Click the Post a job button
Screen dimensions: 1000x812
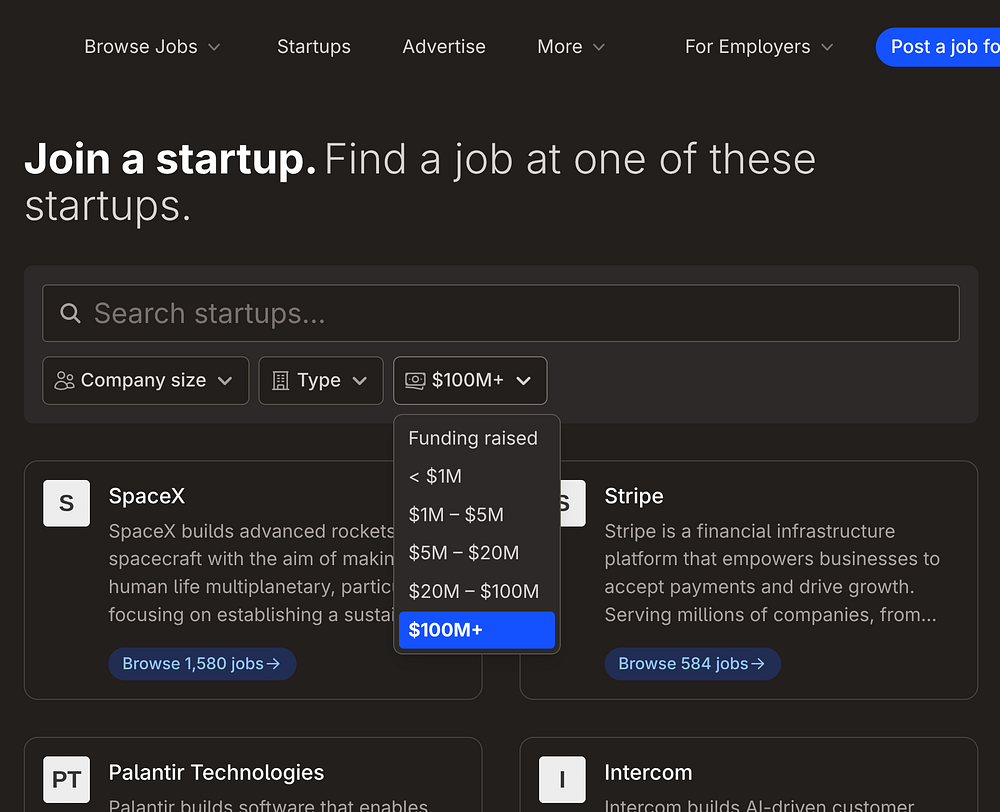(940, 47)
